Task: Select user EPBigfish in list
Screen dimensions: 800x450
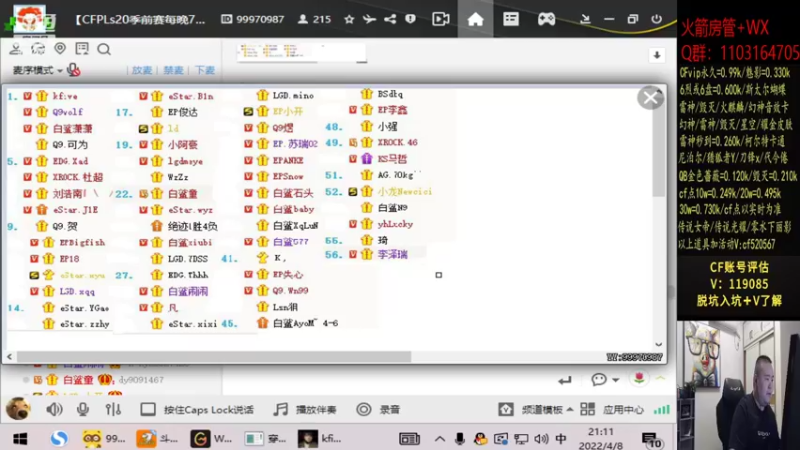Action: tap(82, 243)
